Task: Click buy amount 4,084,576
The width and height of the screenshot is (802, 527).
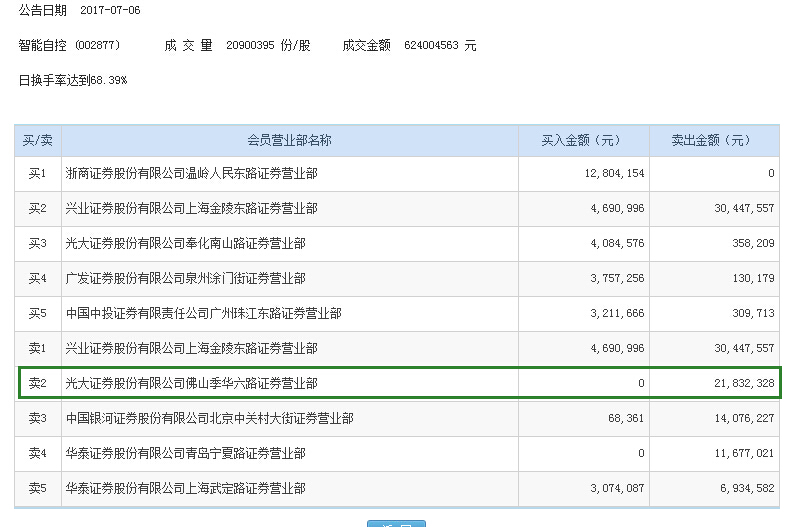Action: [617, 243]
